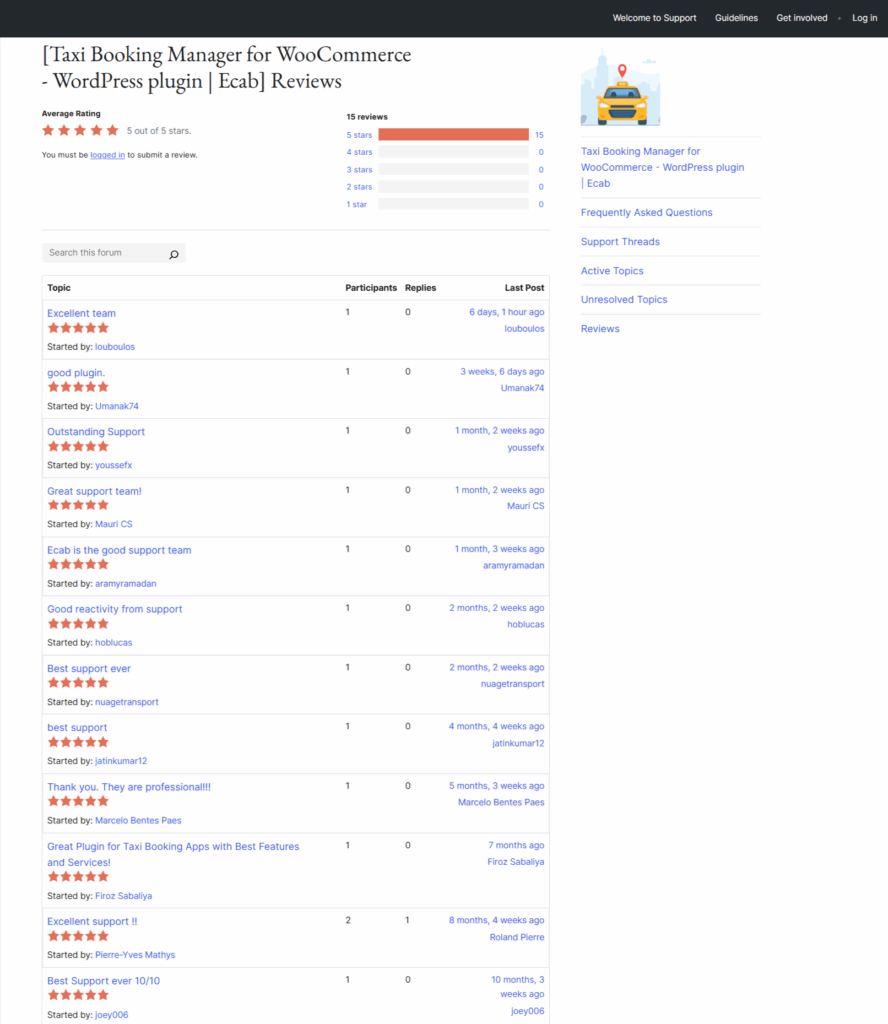Click star rating under Excellent team
This screenshot has width=888, height=1024.
[78, 328]
